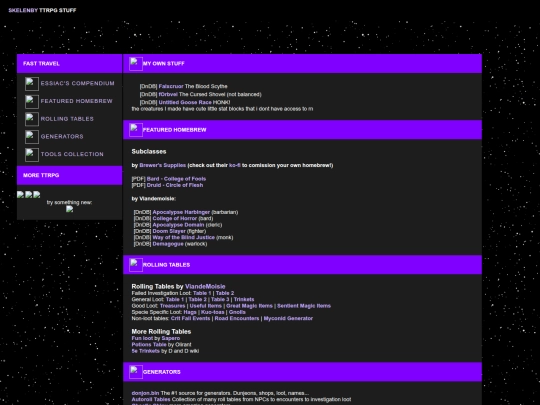540x405 pixels.
Task: Click the 'More TTRPG' sidebar heading
Action: click(x=41, y=175)
